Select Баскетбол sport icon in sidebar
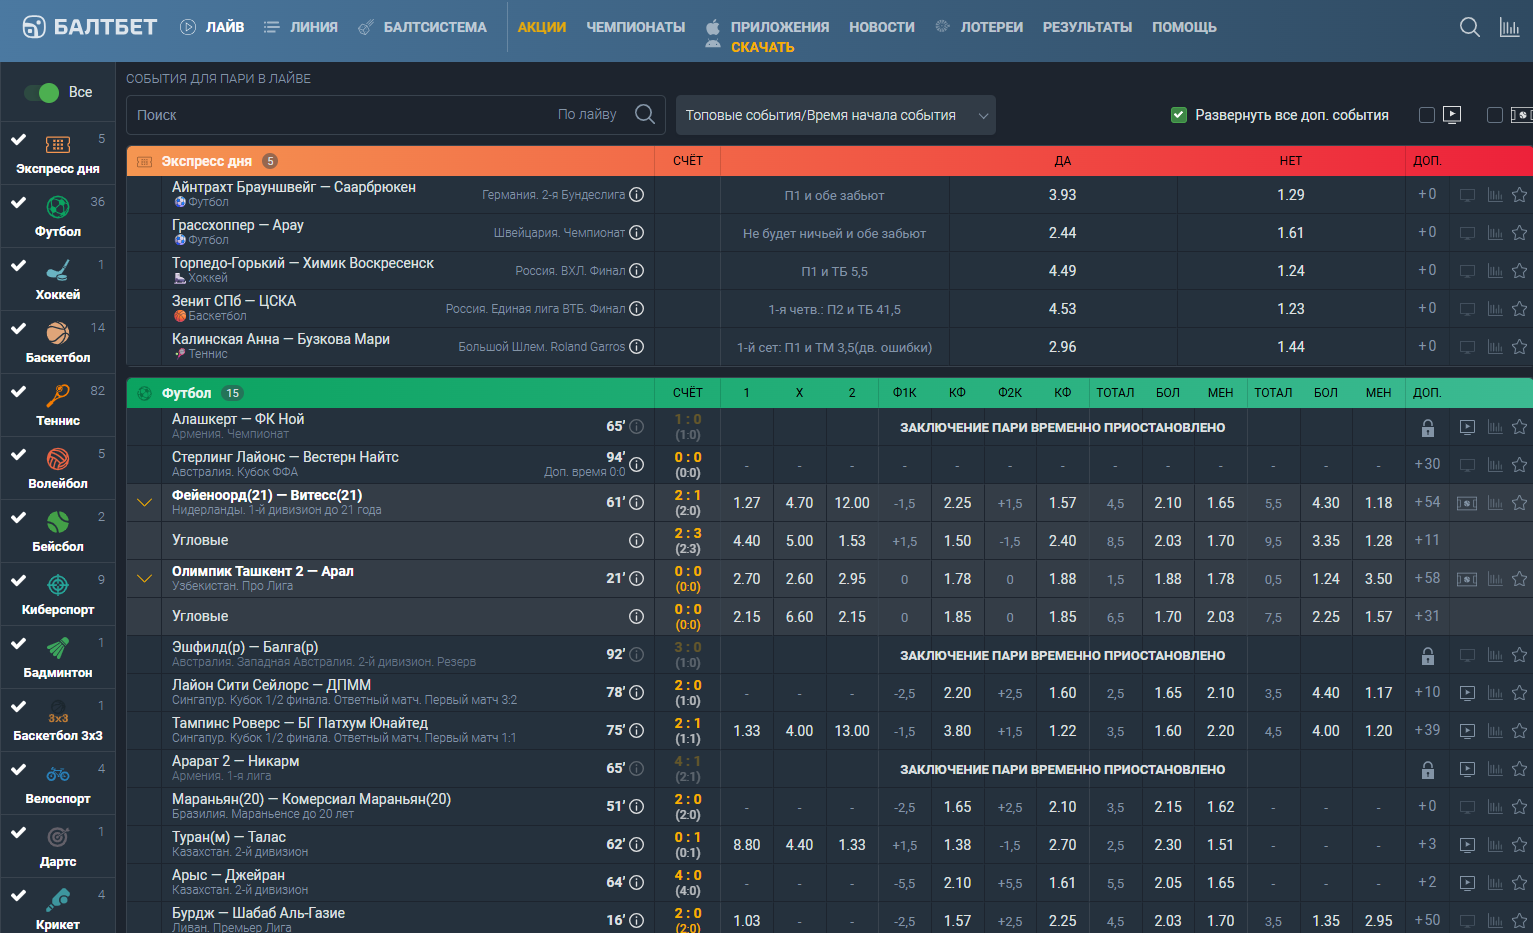This screenshot has width=1533, height=933. [x=58, y=333]
